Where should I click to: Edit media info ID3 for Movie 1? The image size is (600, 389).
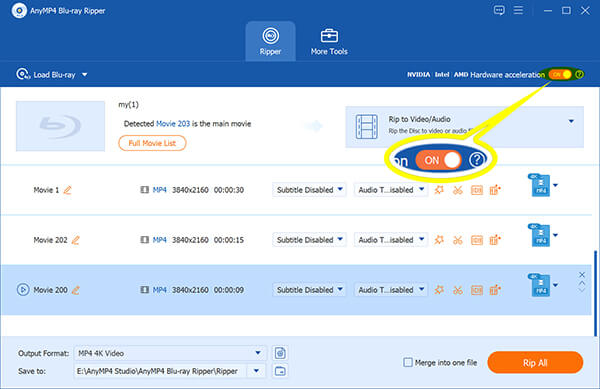[476, 190]
